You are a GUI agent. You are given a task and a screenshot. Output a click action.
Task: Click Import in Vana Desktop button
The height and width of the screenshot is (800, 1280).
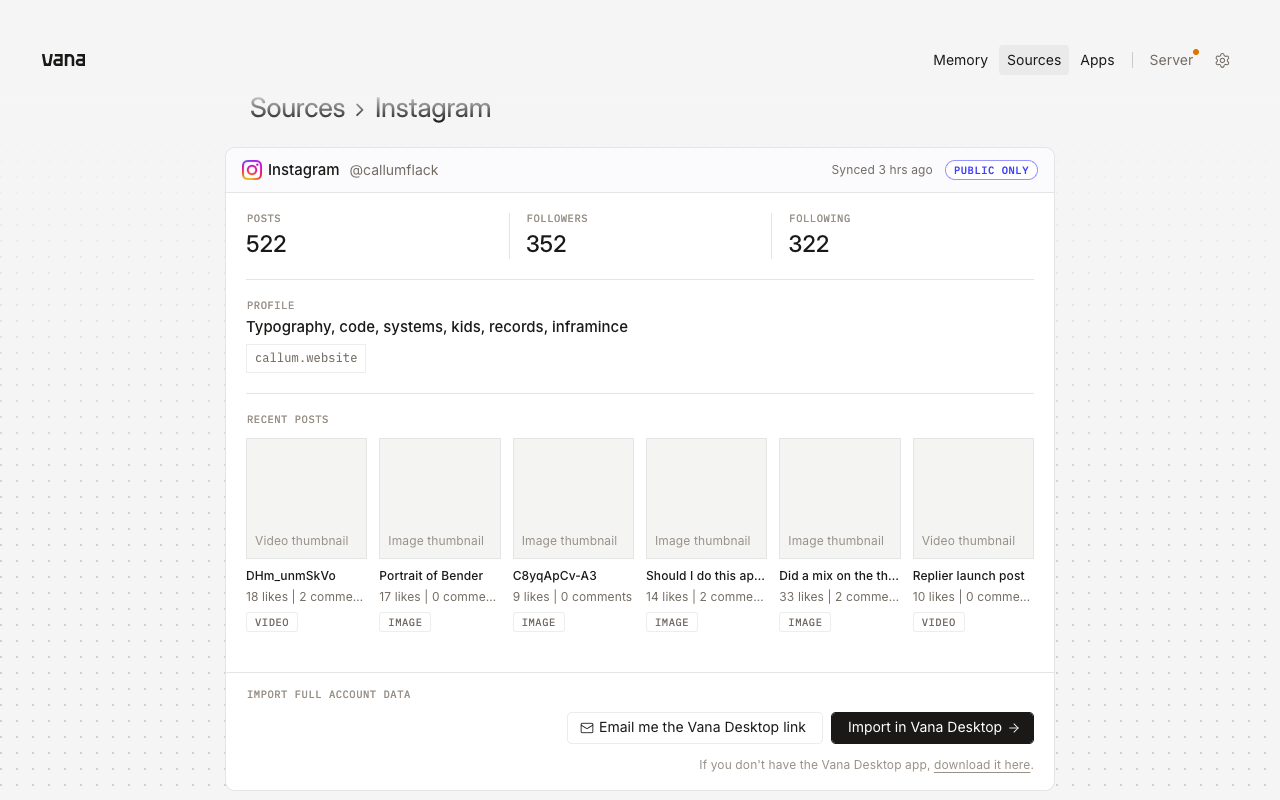pos(932,728)
